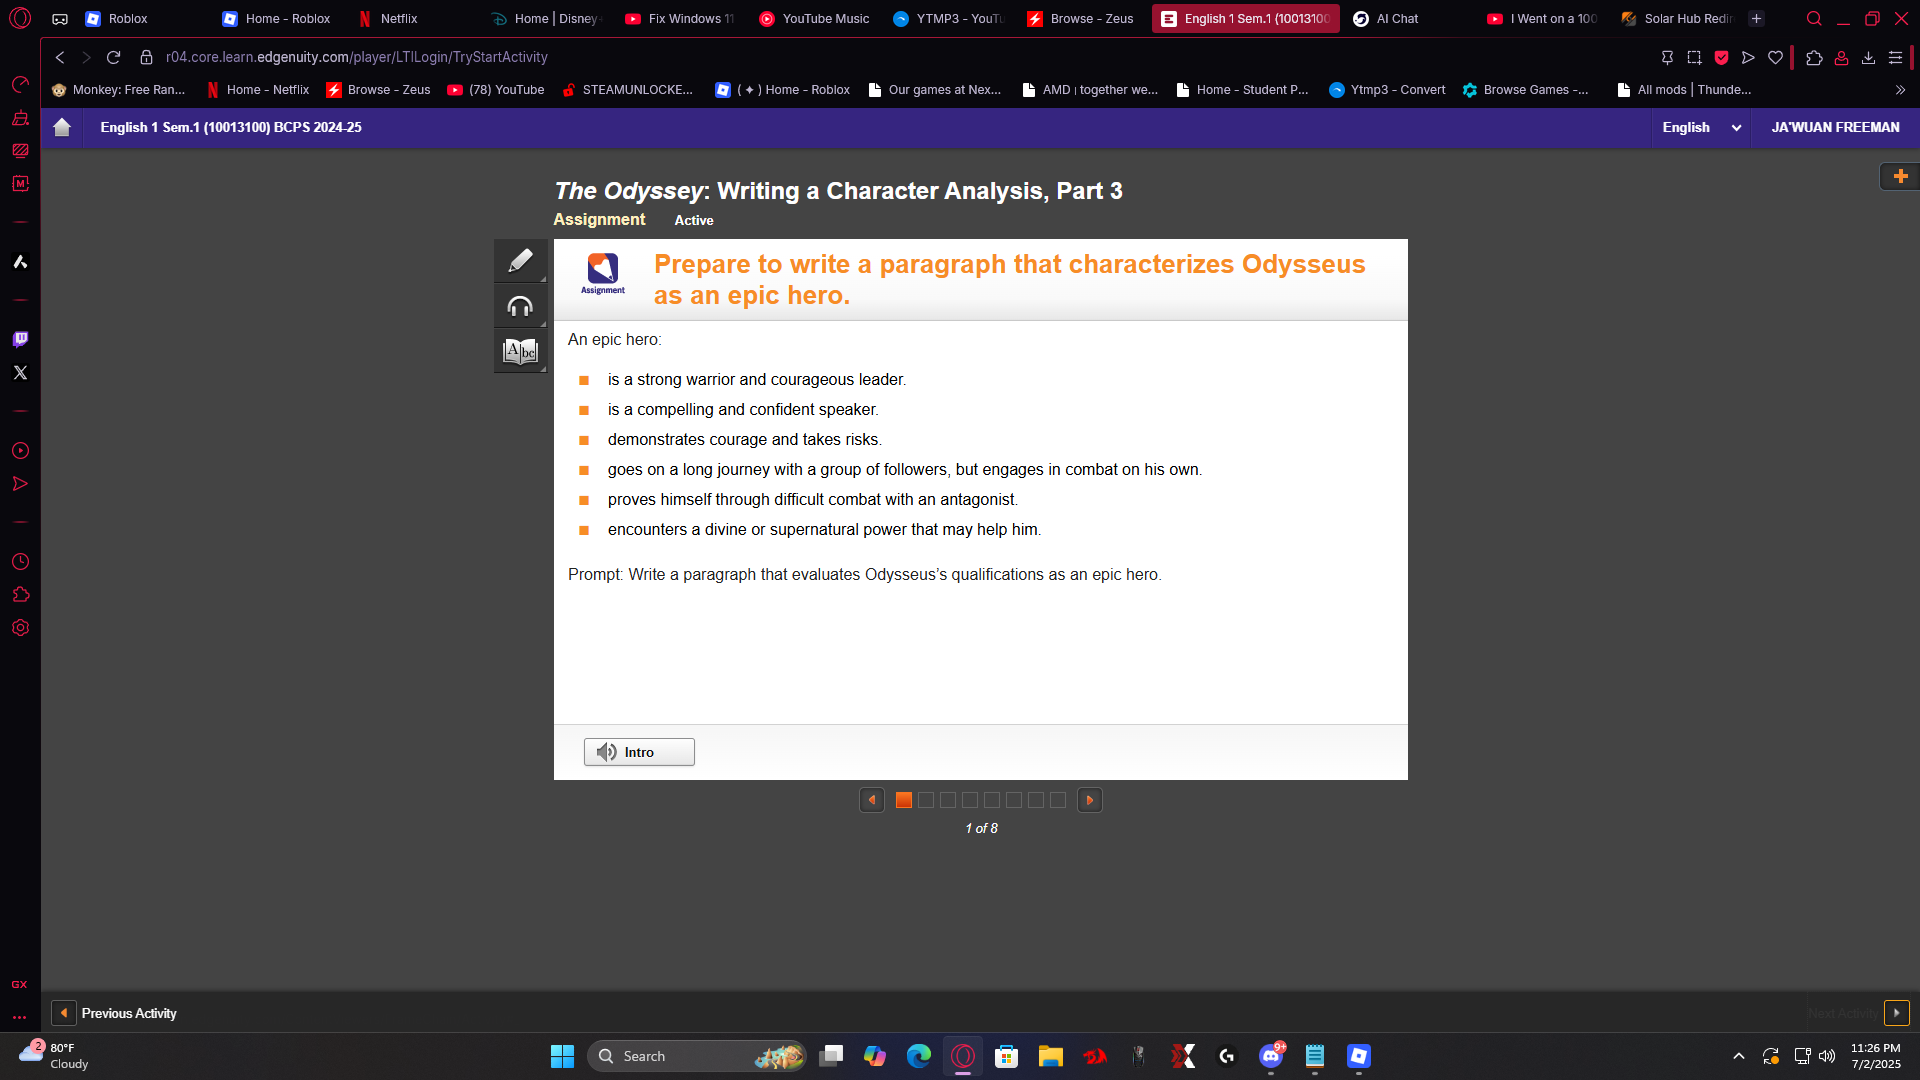Go to next slide arrow

pos(1090,800)
